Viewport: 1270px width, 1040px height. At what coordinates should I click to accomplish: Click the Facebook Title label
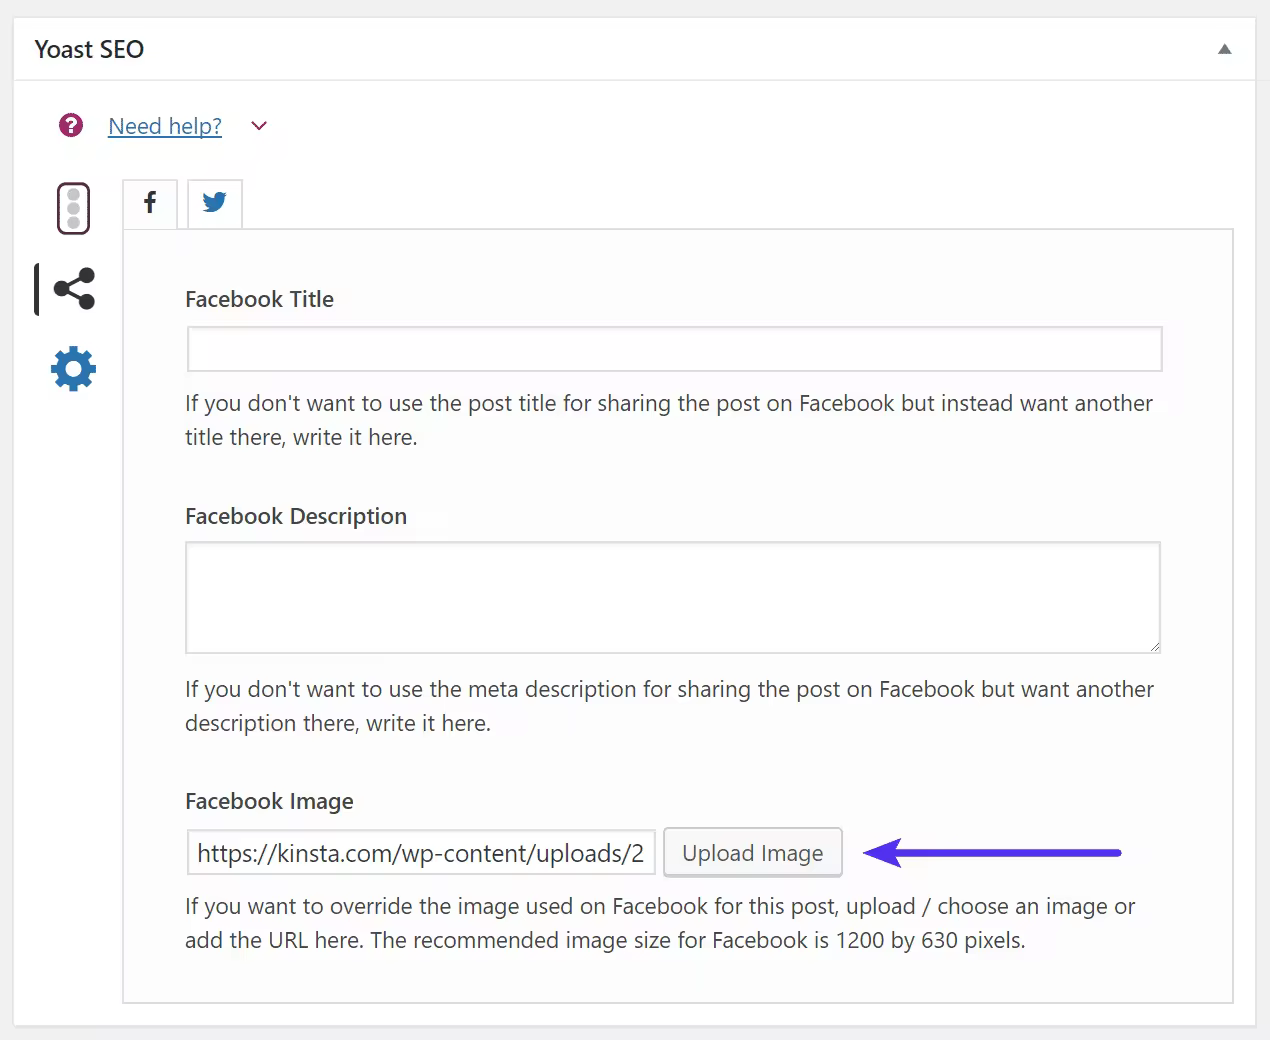259,299
